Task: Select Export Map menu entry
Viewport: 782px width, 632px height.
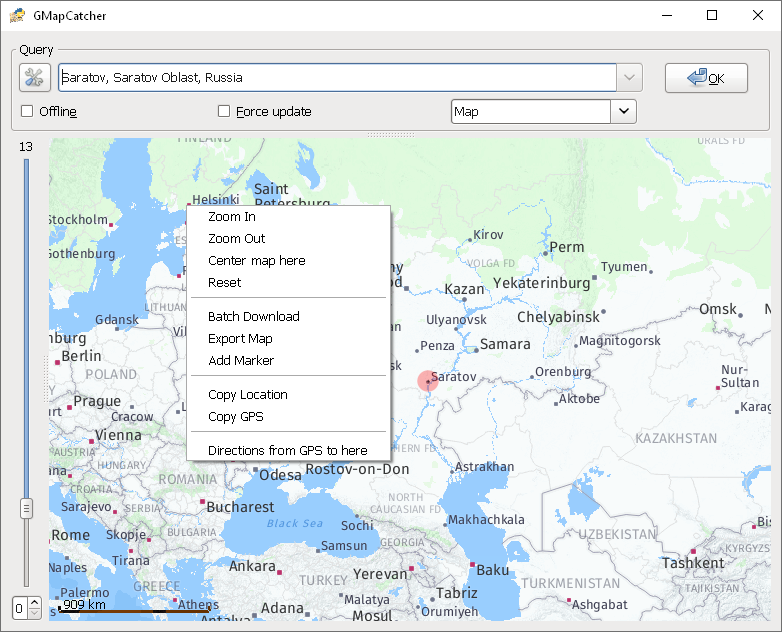Action: [288, 338]
